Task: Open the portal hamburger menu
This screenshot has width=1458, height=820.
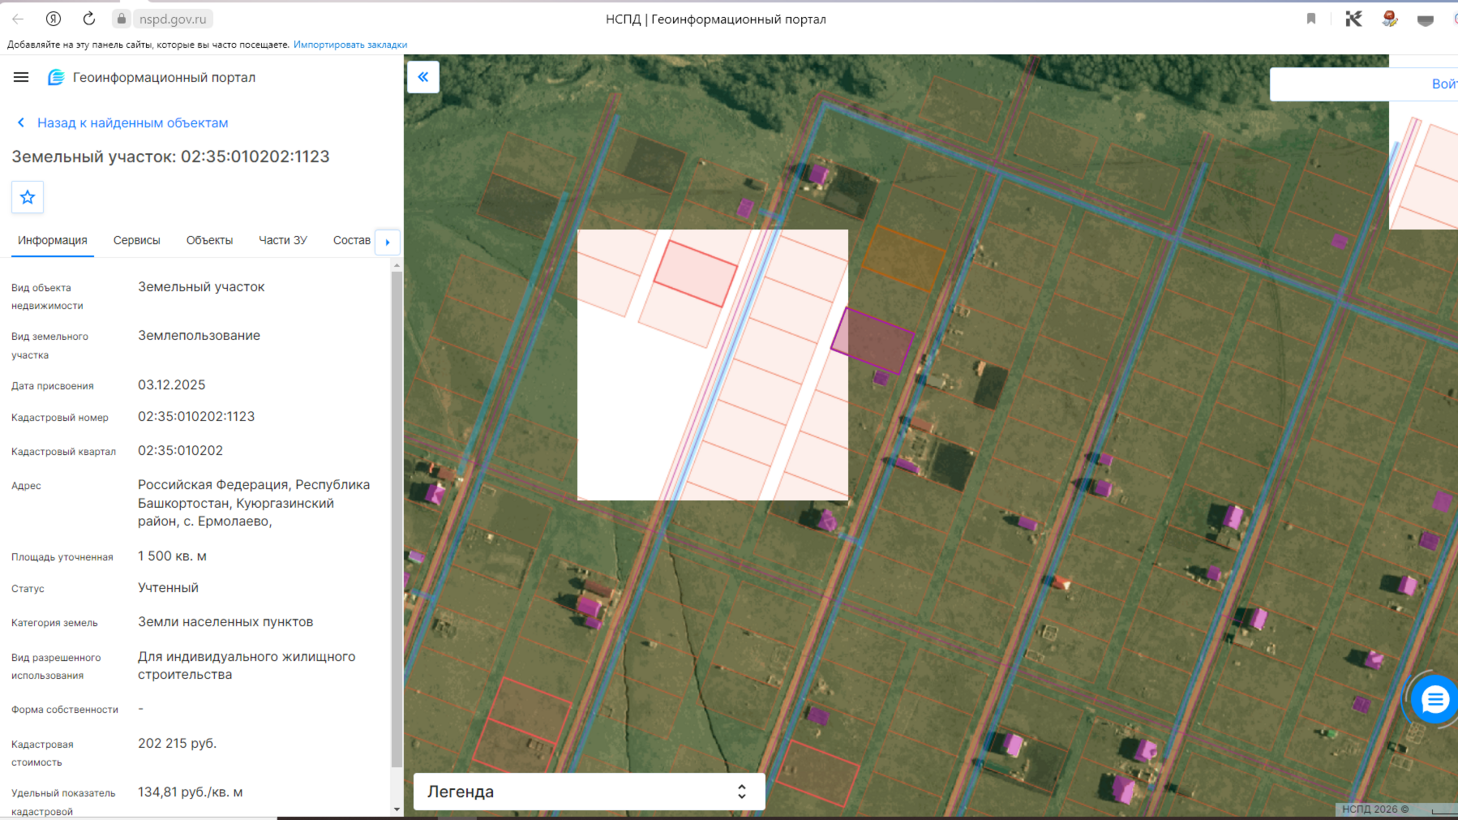Action: [21, 77]
